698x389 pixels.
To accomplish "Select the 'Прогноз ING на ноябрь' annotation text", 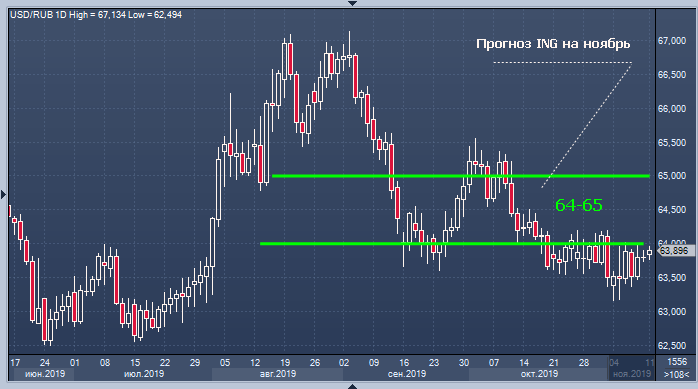I will point(553,44).
